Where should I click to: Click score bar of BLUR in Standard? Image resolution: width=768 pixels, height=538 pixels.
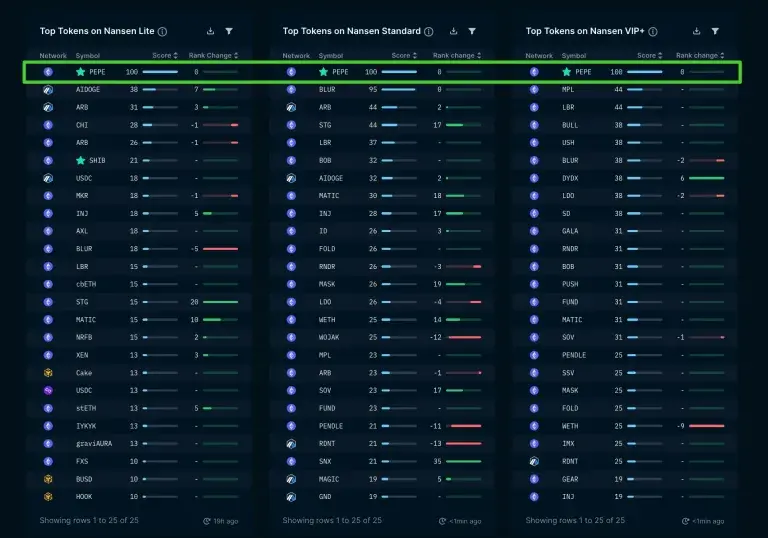click(x=399, y=90)
